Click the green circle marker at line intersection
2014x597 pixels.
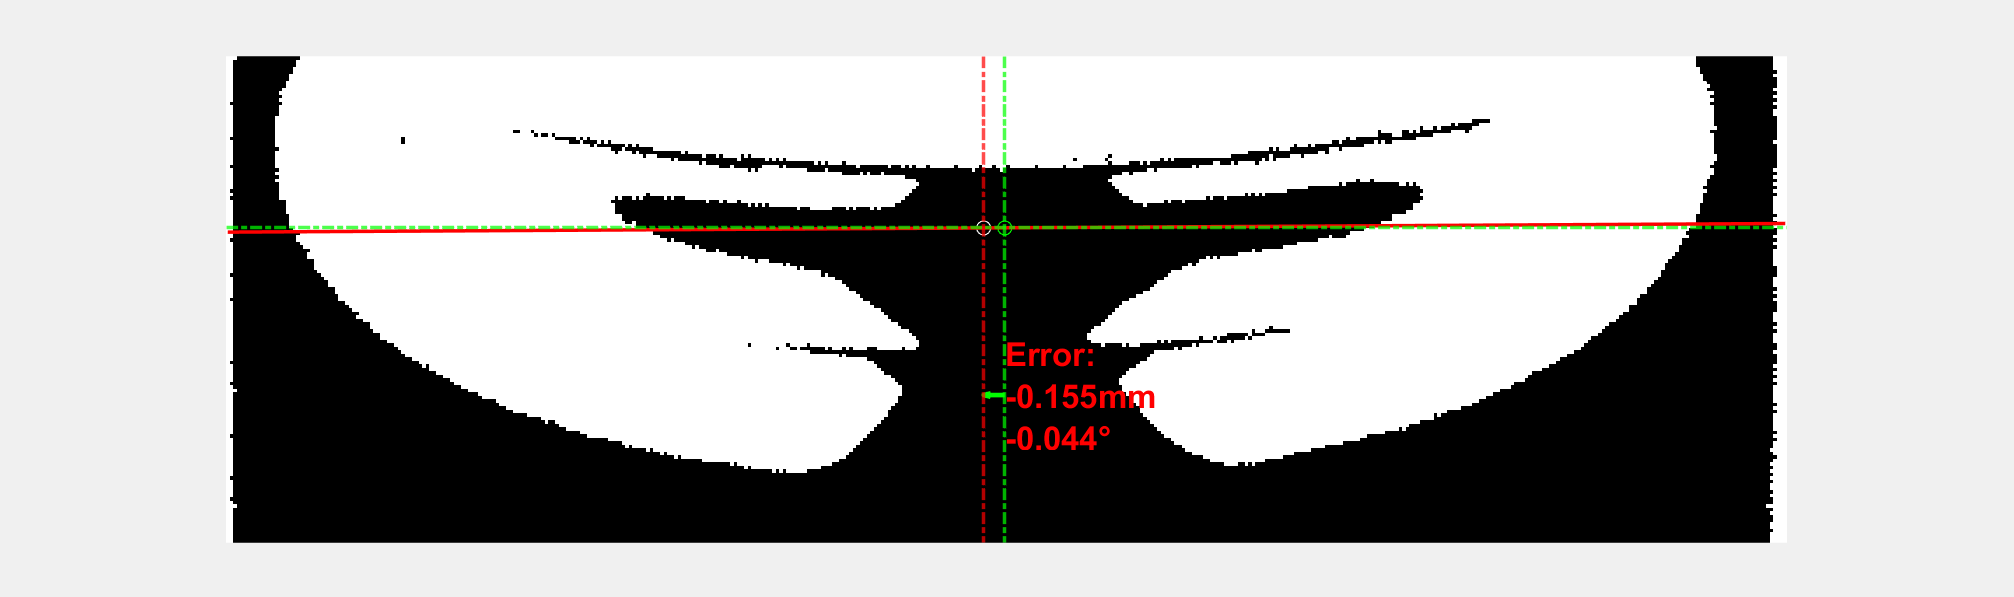click(x=1005, y=228)
